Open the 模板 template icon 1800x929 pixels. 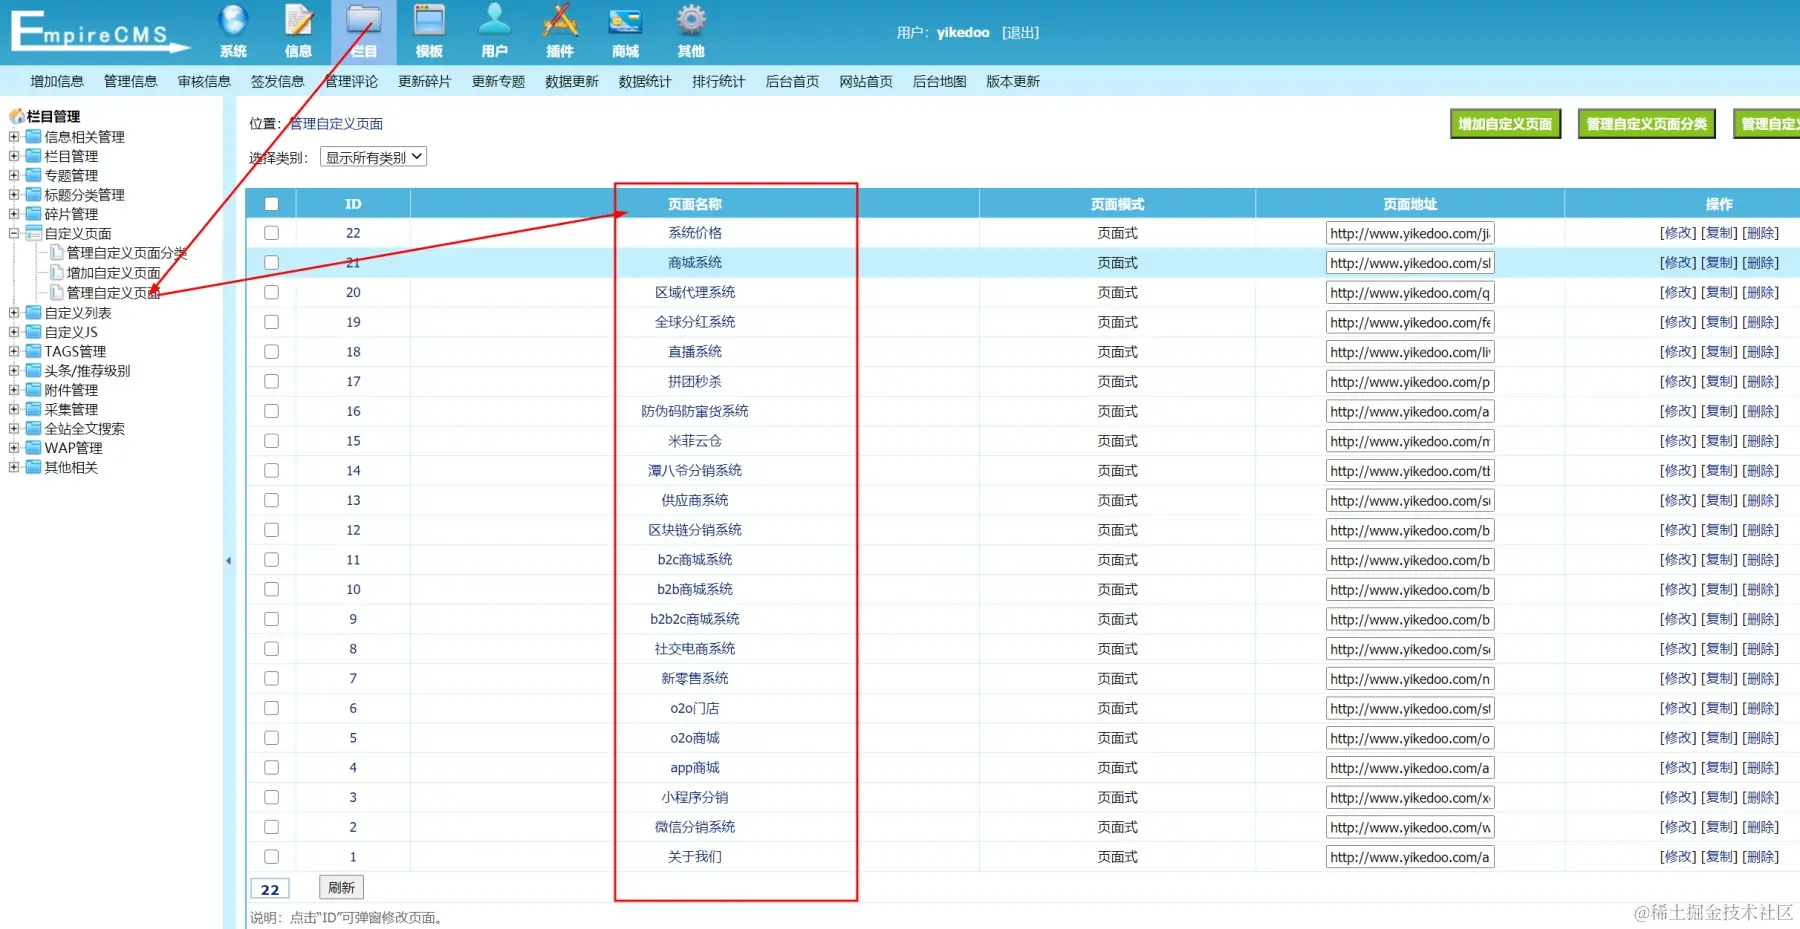[x=429, y=20]
